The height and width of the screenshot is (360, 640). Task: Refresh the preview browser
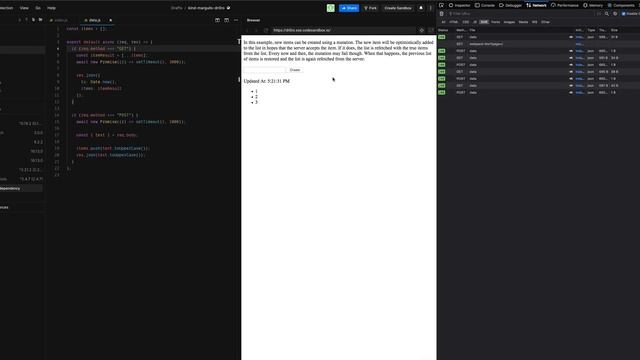(x=266, y=30)
